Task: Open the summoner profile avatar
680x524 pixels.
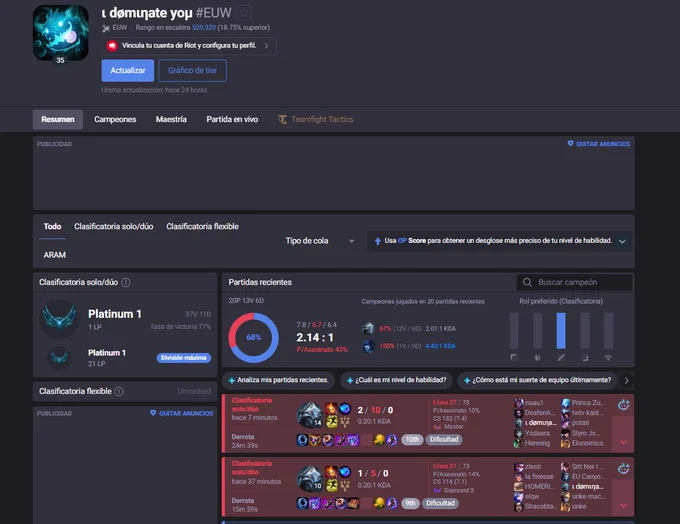Action: [61, 33]
